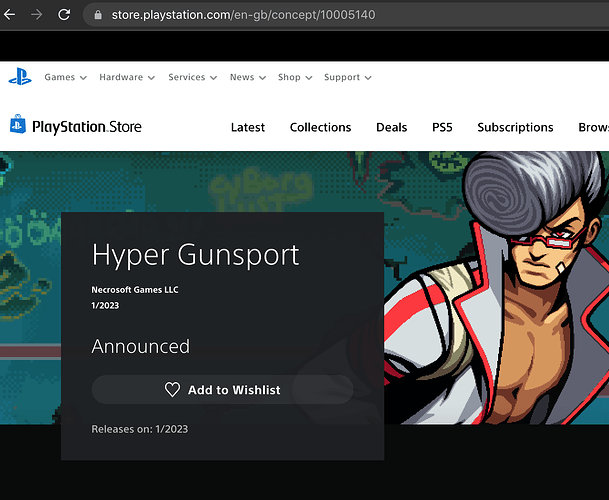Viewport: 609px width, 500px height.
Task: Expand the News dropdown menu
Action: click(248, 77)
